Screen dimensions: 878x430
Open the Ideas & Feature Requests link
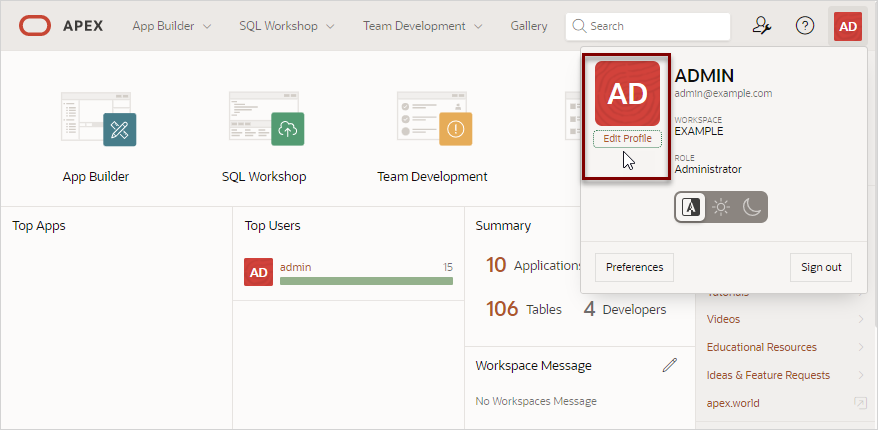click(x=768, y=375)
